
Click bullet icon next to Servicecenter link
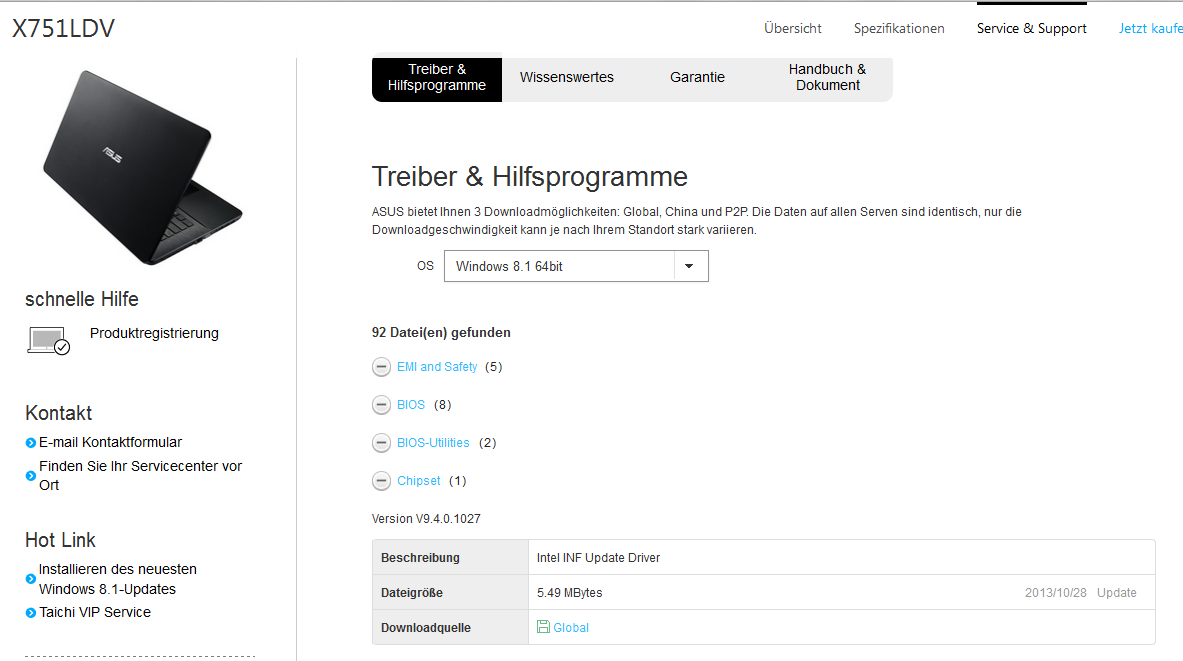pos(31,476)
